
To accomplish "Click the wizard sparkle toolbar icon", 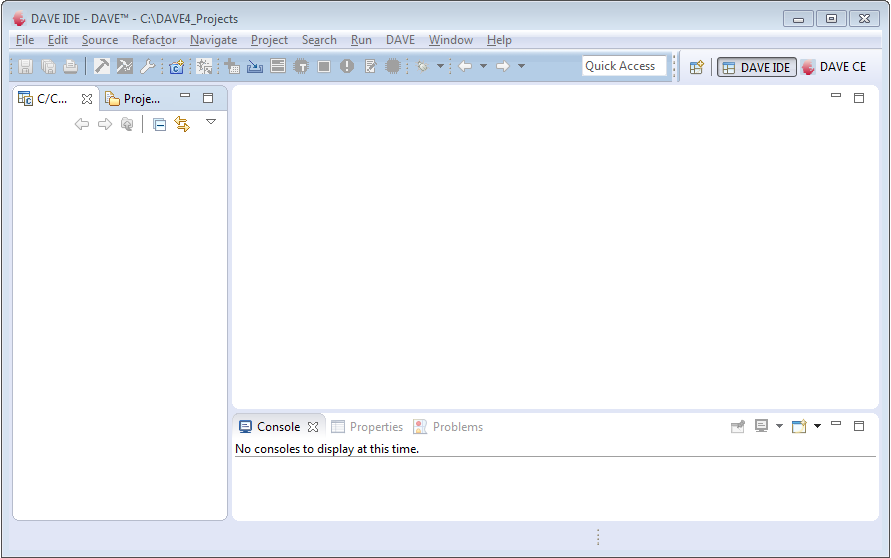I will [x=204, y=66].
